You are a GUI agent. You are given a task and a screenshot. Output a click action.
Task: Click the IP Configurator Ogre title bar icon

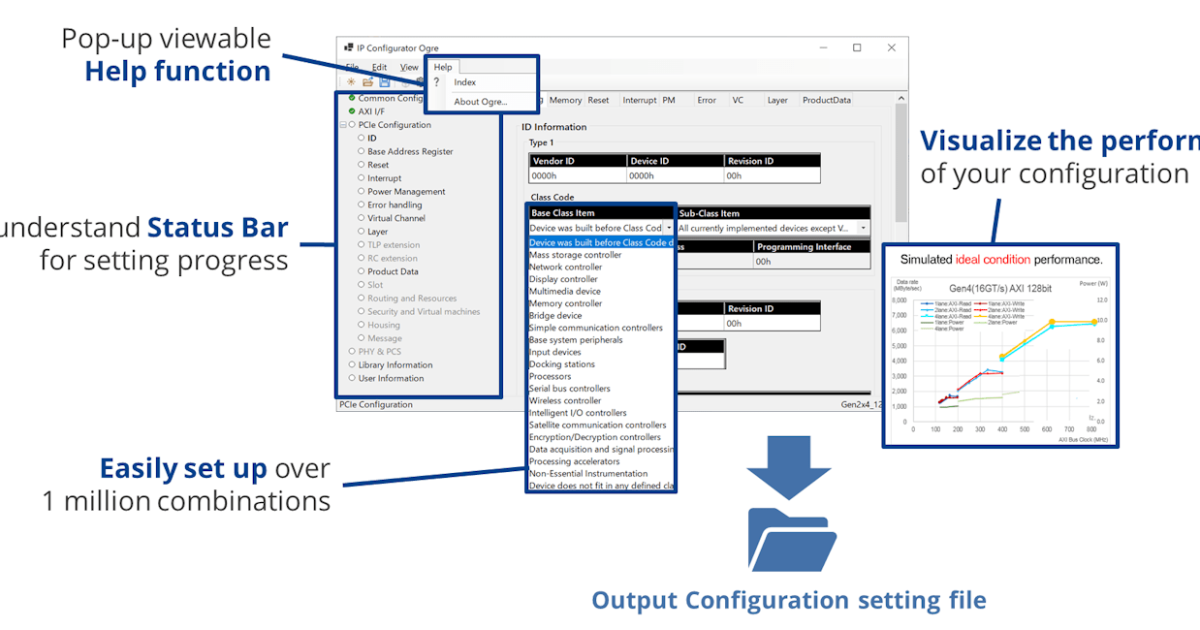click(349, 48)
